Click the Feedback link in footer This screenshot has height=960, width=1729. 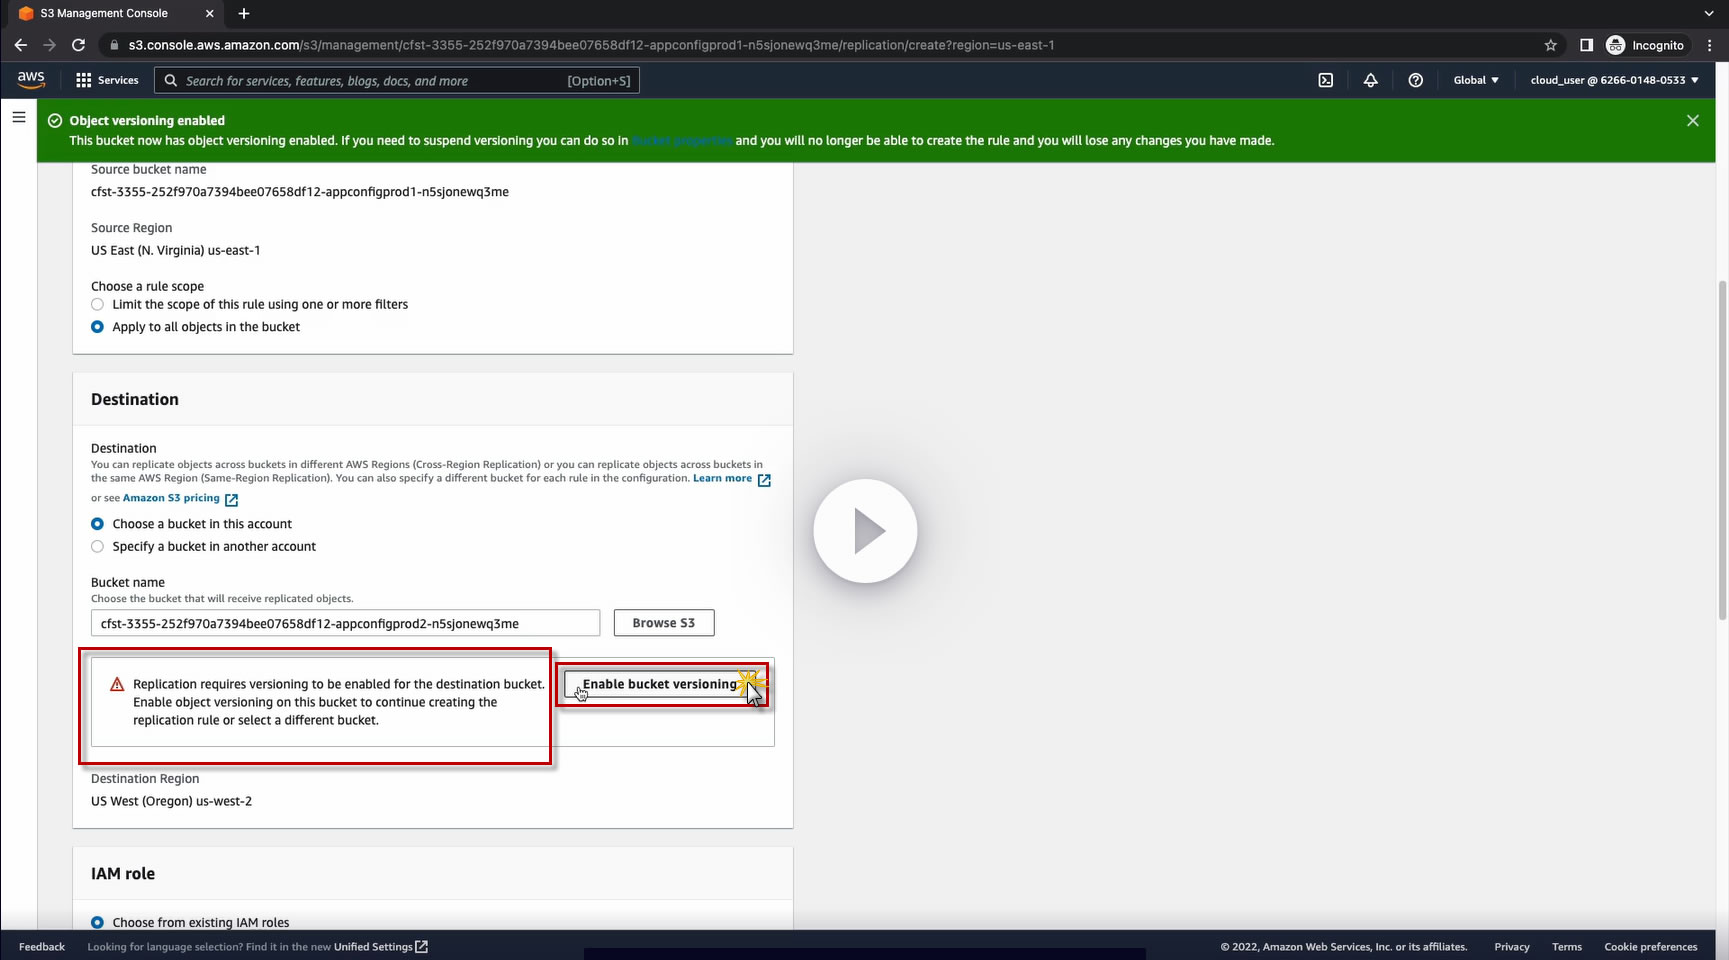(42, 947)
